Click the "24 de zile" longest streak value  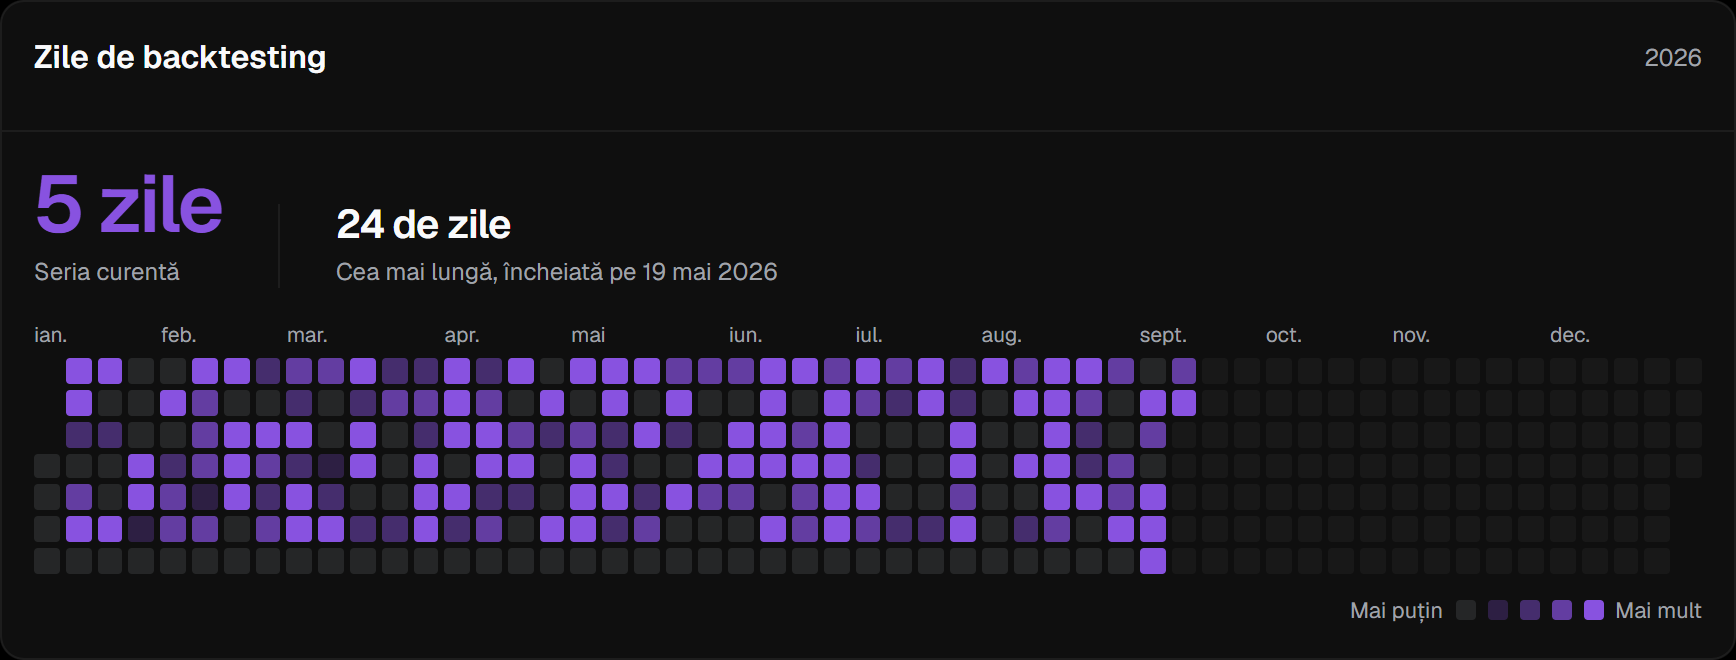coord(424,224)
